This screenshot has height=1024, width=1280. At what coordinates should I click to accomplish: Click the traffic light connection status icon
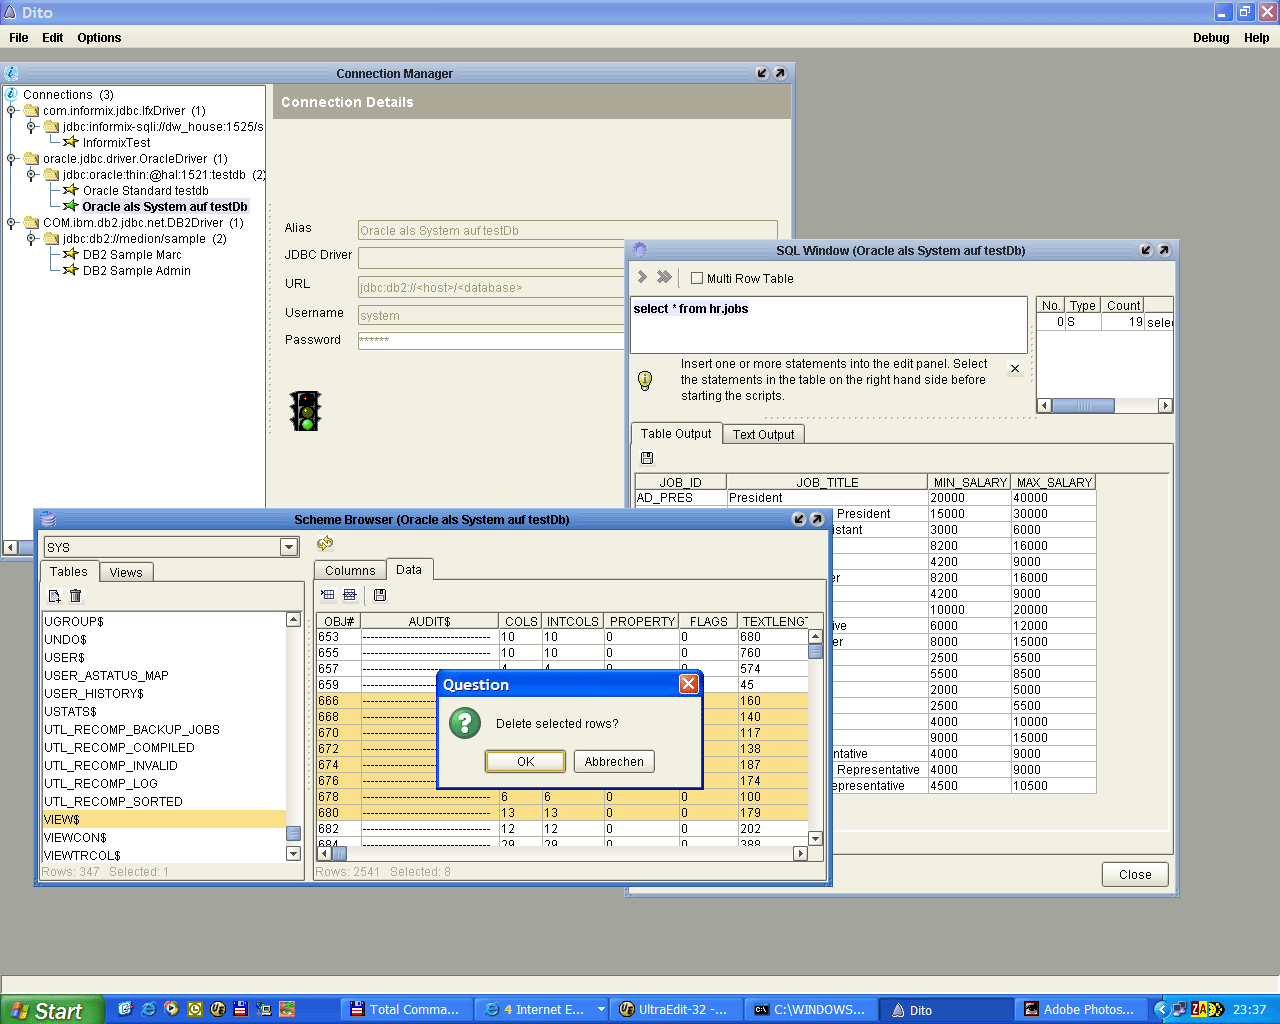coord(306,411)
